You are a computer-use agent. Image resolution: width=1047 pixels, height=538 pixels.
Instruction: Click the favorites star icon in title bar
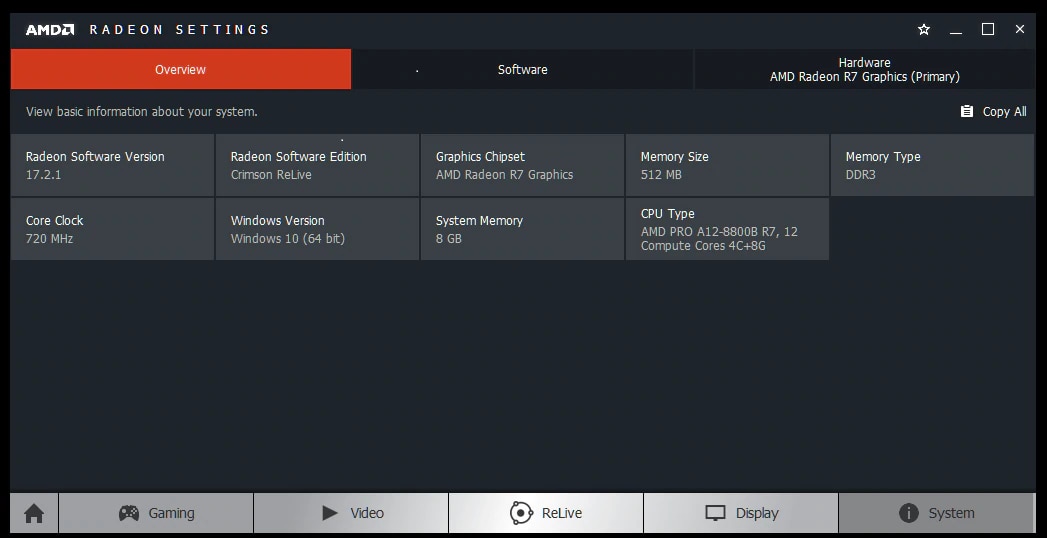(x=923, y=29)
